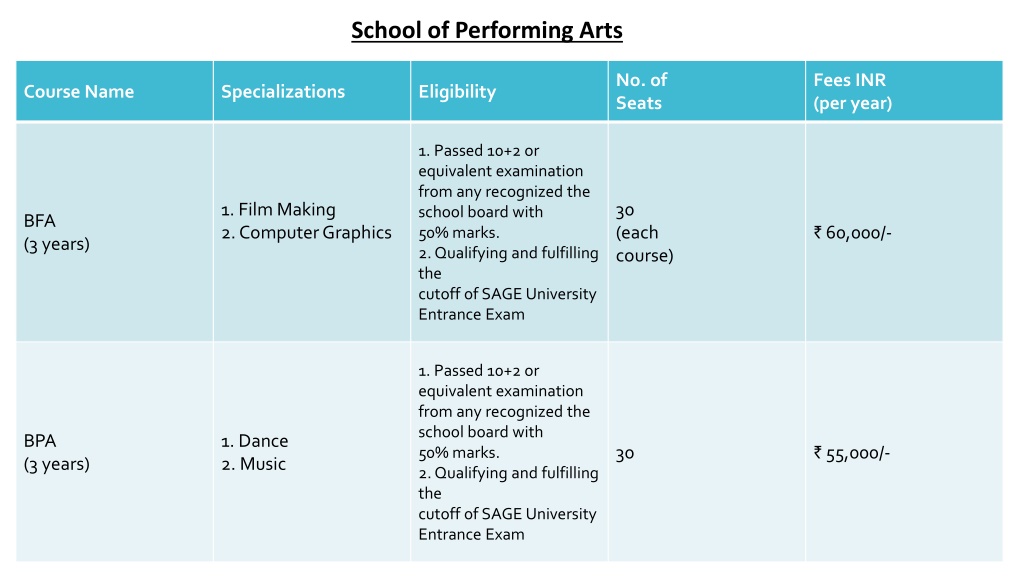This screenshot has width=1024, height=576.
Task: Select the Computer Graphics specialization
Action: (306, 233)
